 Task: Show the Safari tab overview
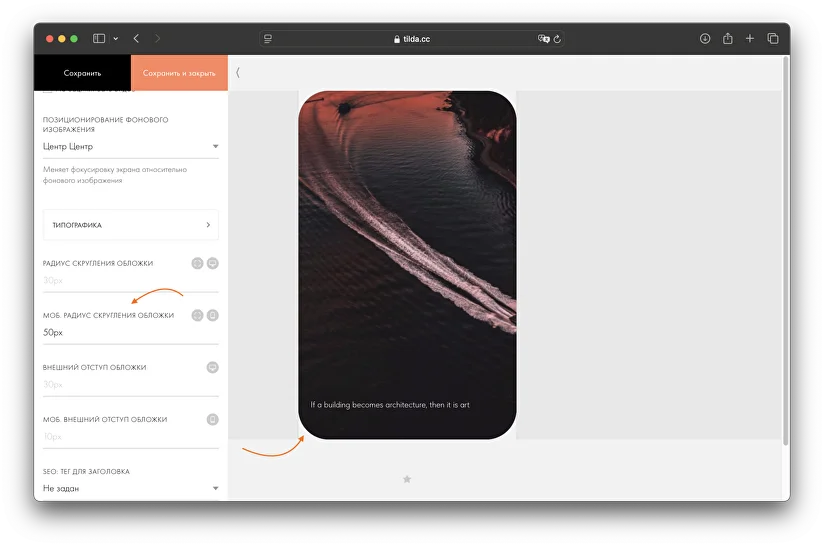(x=773, y=39)
